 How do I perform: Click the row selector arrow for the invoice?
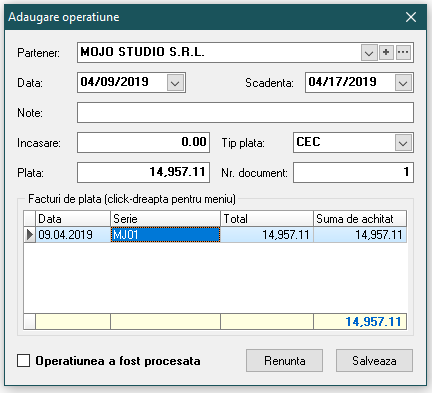point(30,235)
